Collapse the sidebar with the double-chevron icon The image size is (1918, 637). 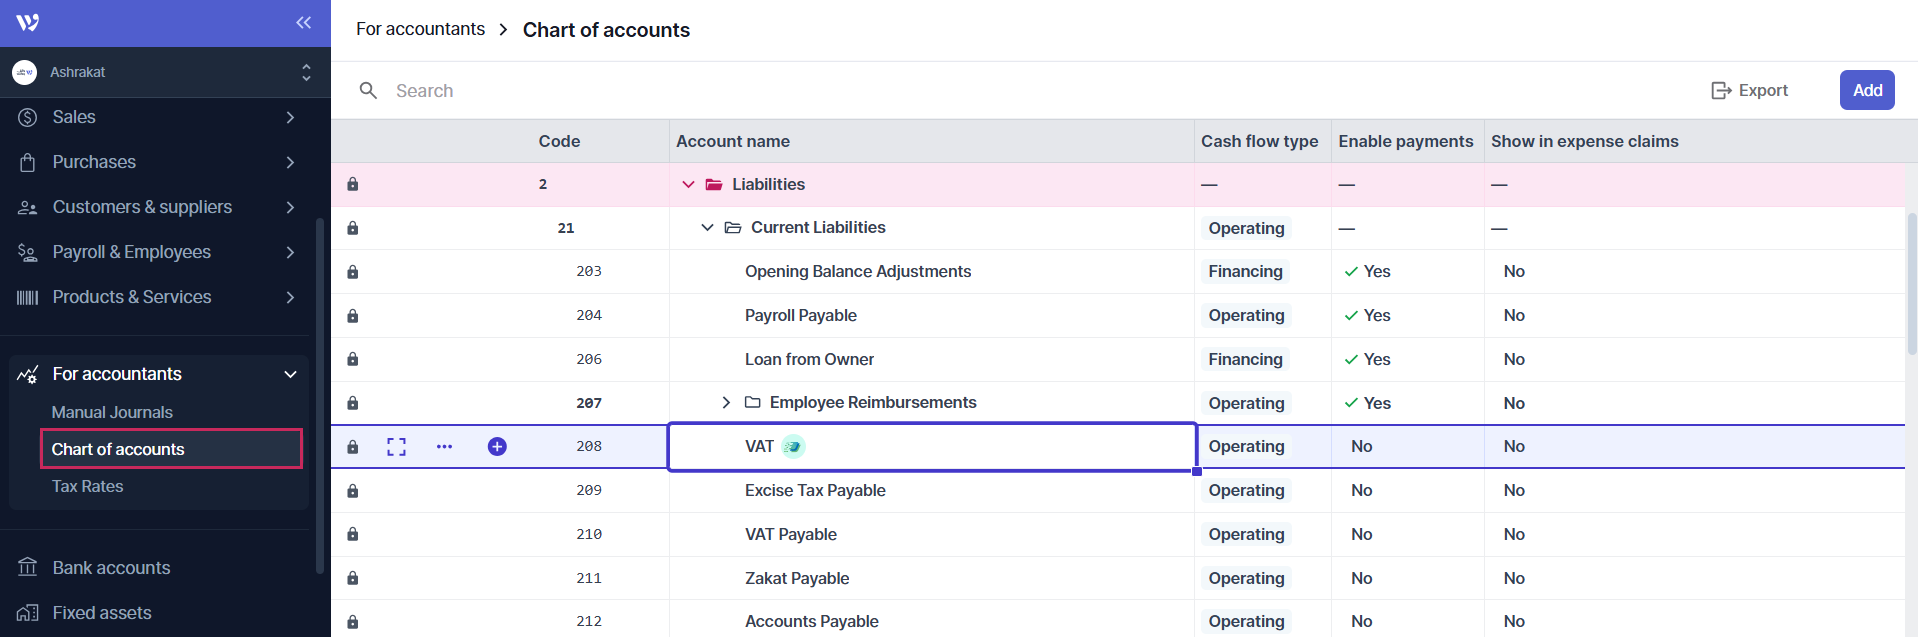[x=303, y=23]
